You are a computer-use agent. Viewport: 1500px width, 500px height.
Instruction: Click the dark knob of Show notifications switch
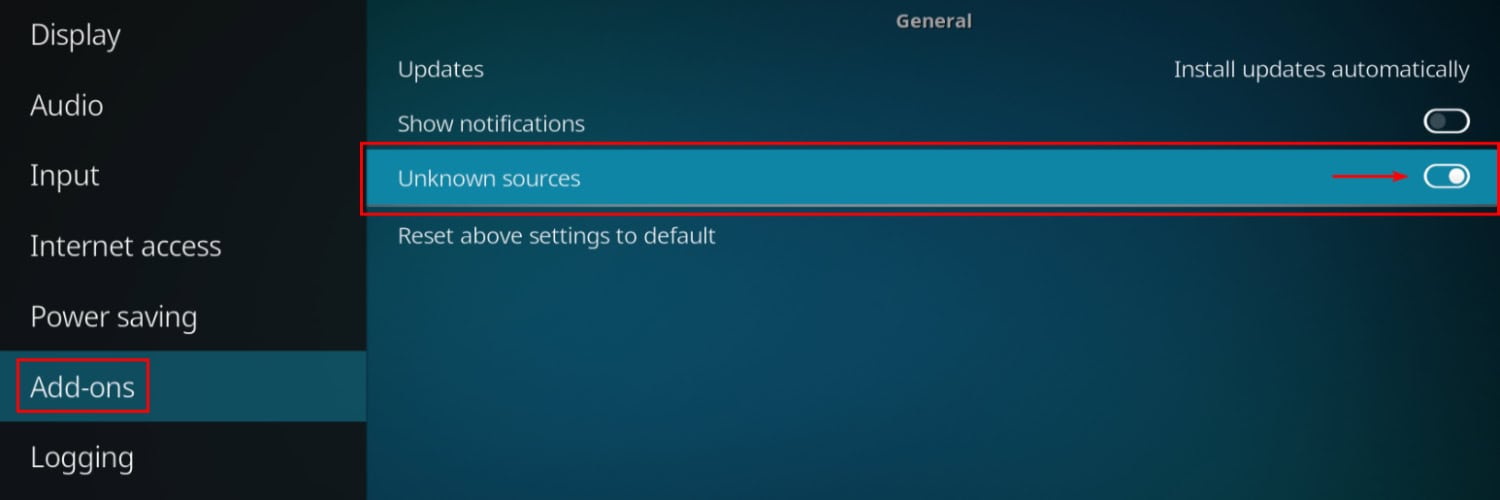[x=1436, y=122]
